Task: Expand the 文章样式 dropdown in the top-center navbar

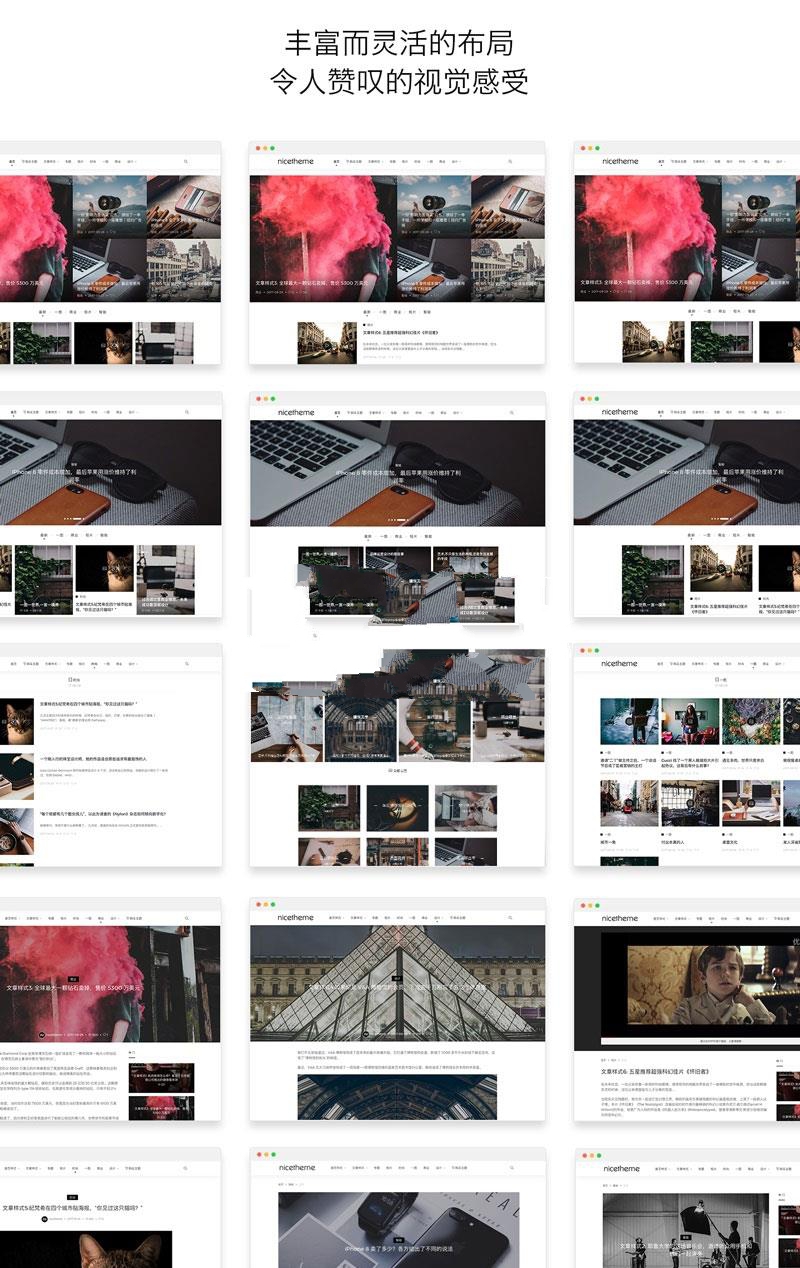Action: [x=374, y=161]
